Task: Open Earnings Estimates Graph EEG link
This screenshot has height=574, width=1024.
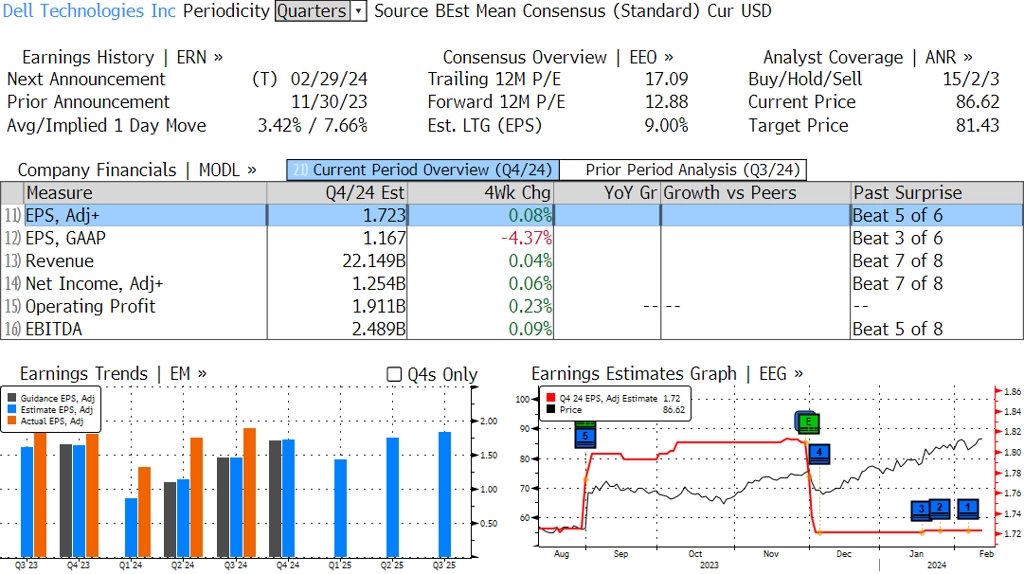Action: pos(667,374)
